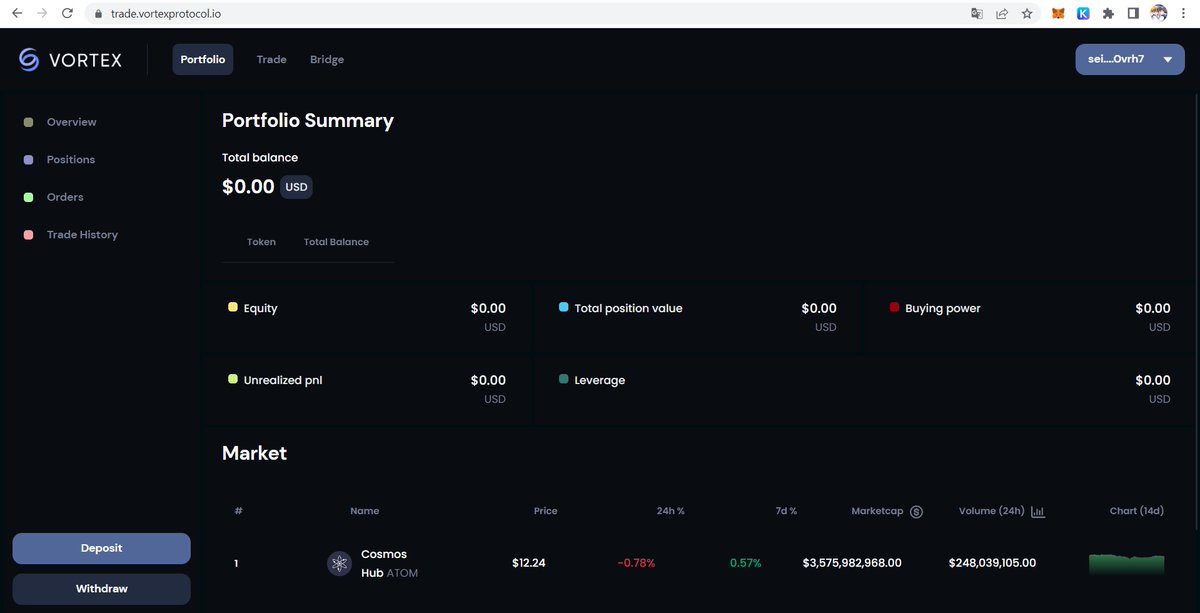1200x613 pixels.
Task: Switch to the Bridge tab
Action: coord(327,59)
